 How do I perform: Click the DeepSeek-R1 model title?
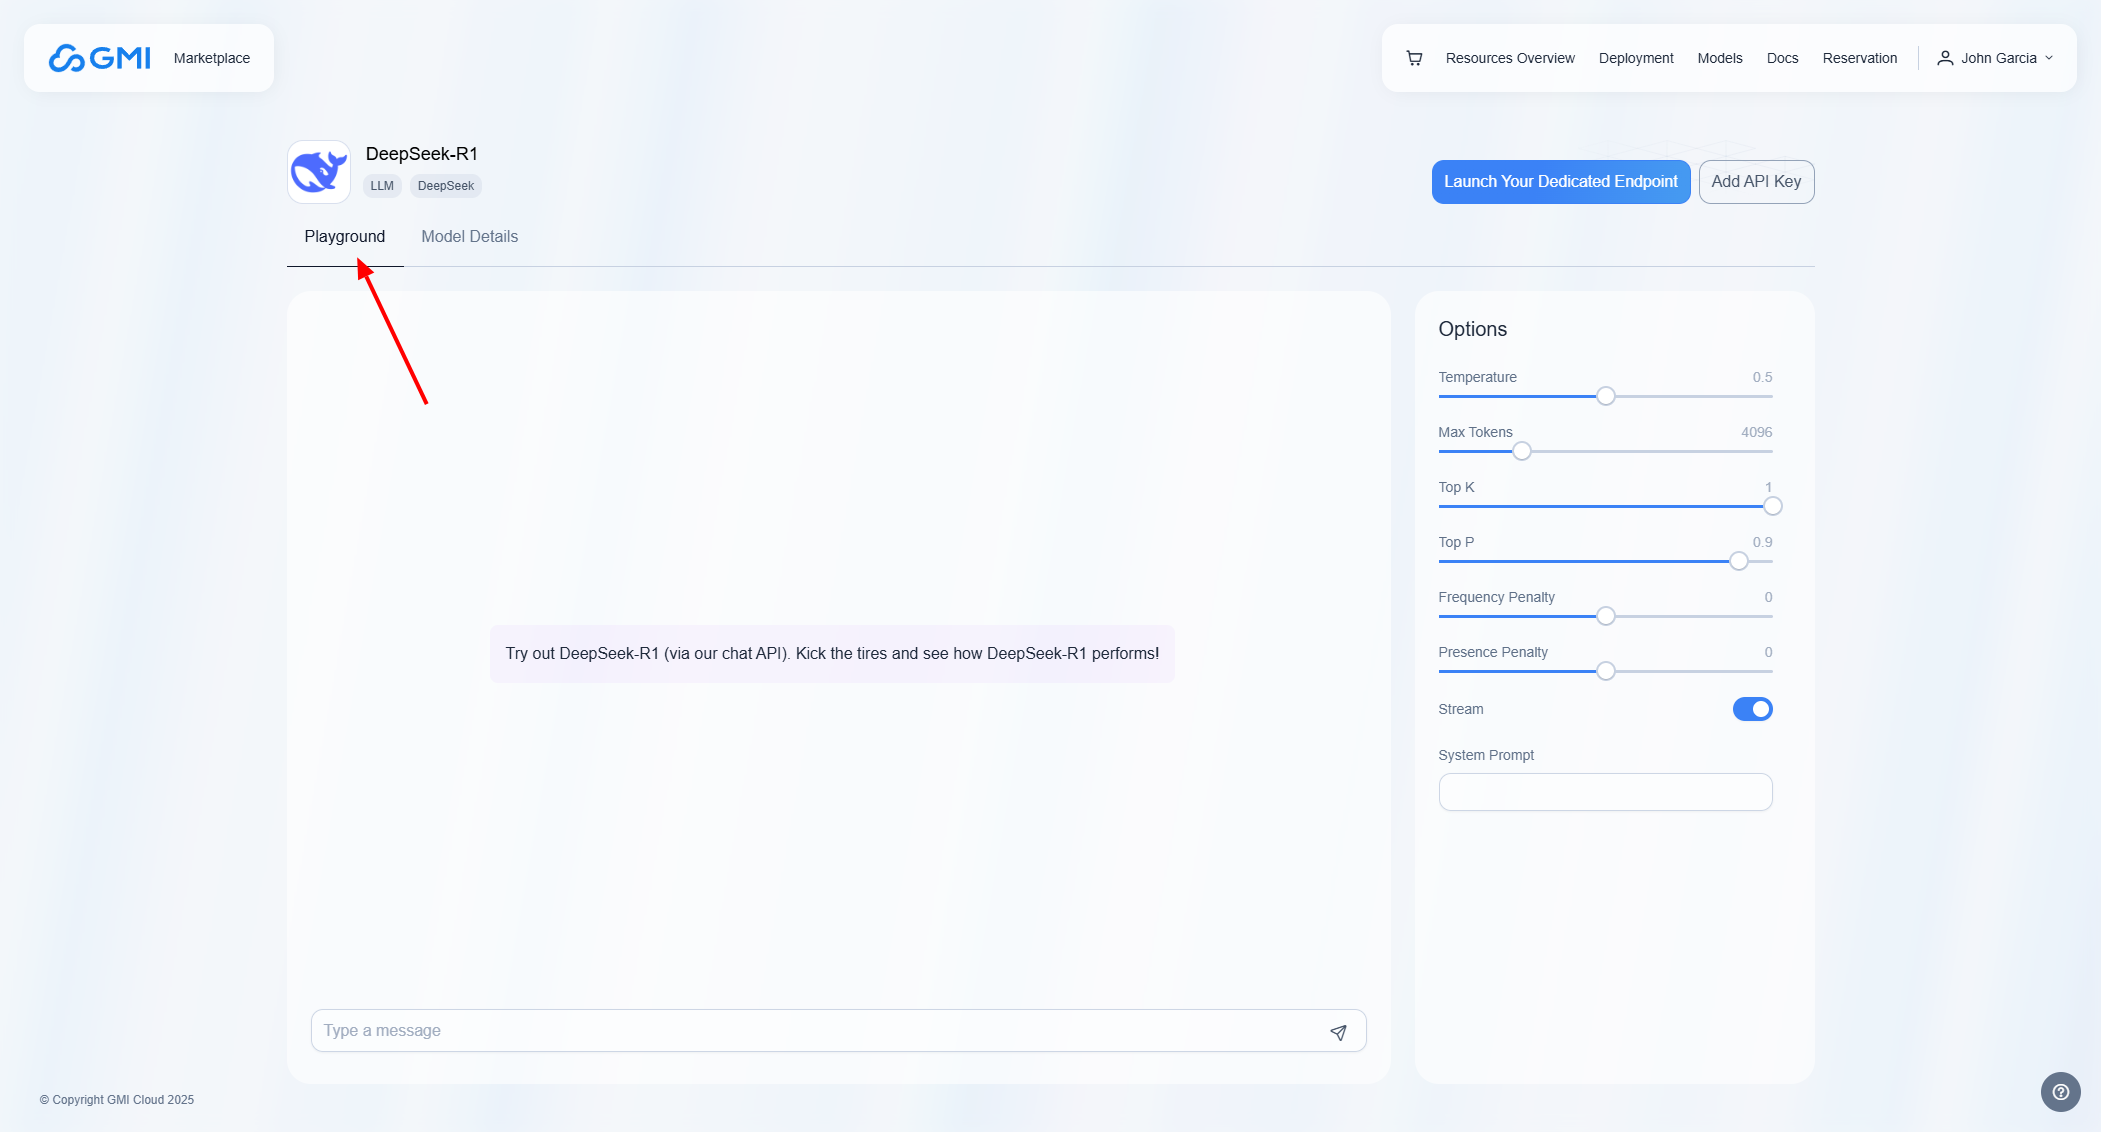(422, 154)
